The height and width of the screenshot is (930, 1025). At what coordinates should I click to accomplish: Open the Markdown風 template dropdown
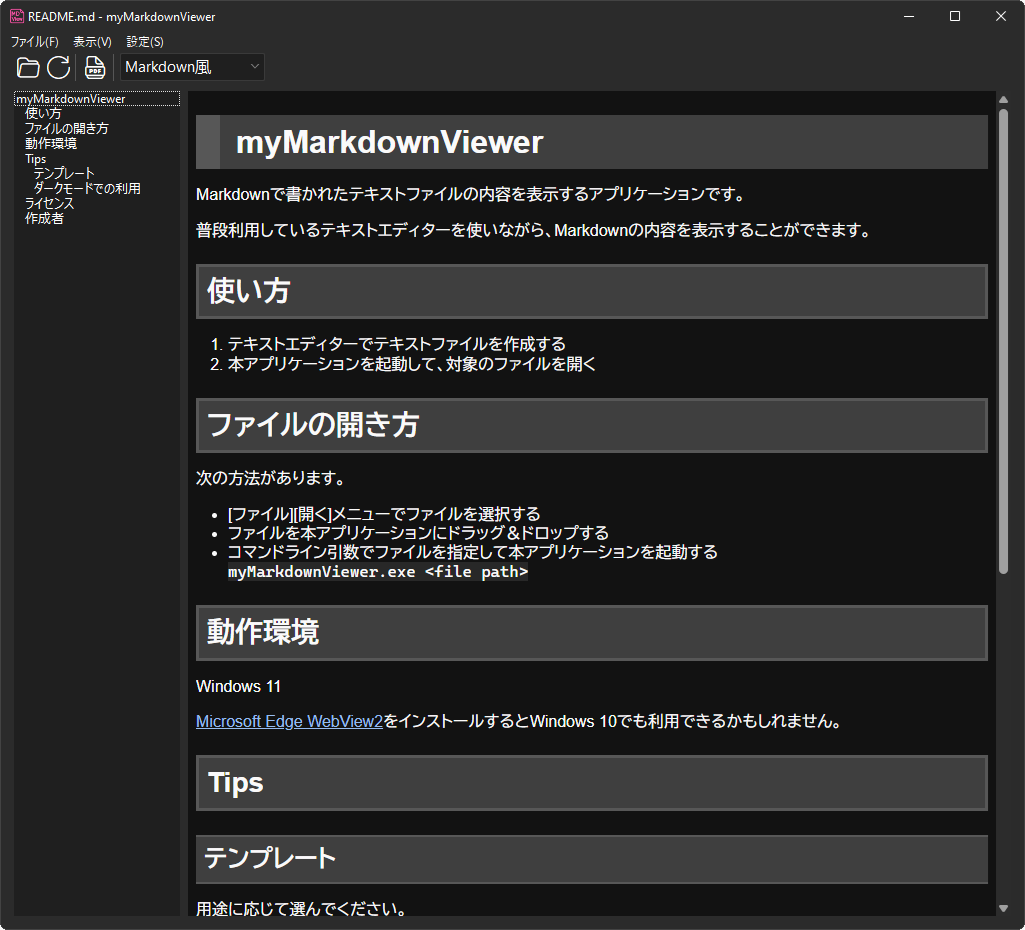pyautogui.click(x=192, y=67)
